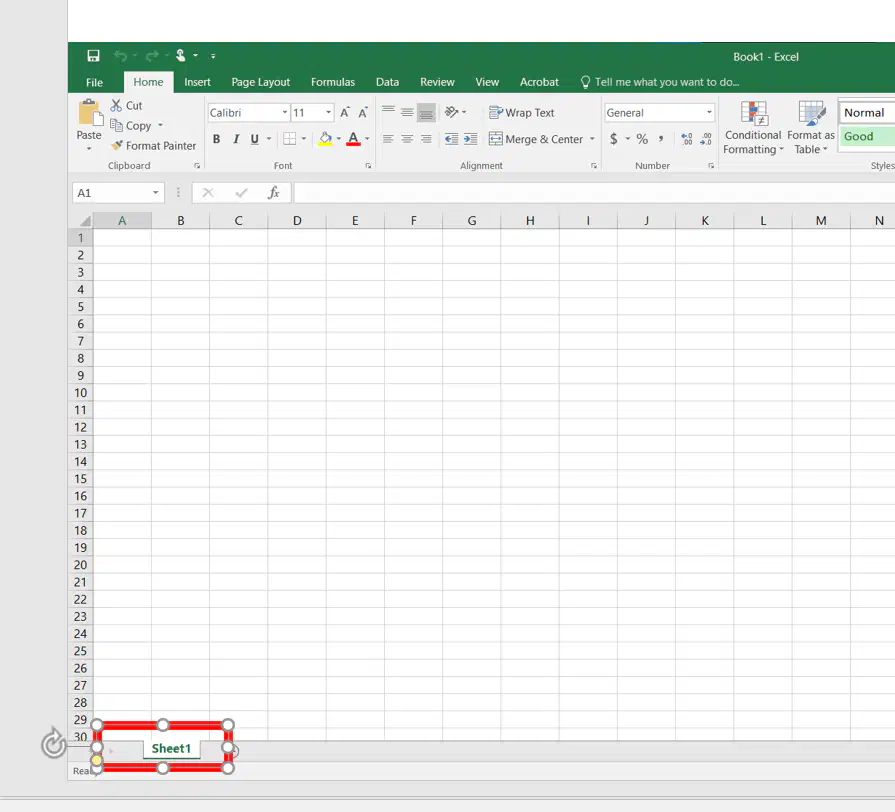Open Conditional Formatting menu
The width and height of the screenshot is (895, 812).
pyautogui.click(x=753, y=128)
